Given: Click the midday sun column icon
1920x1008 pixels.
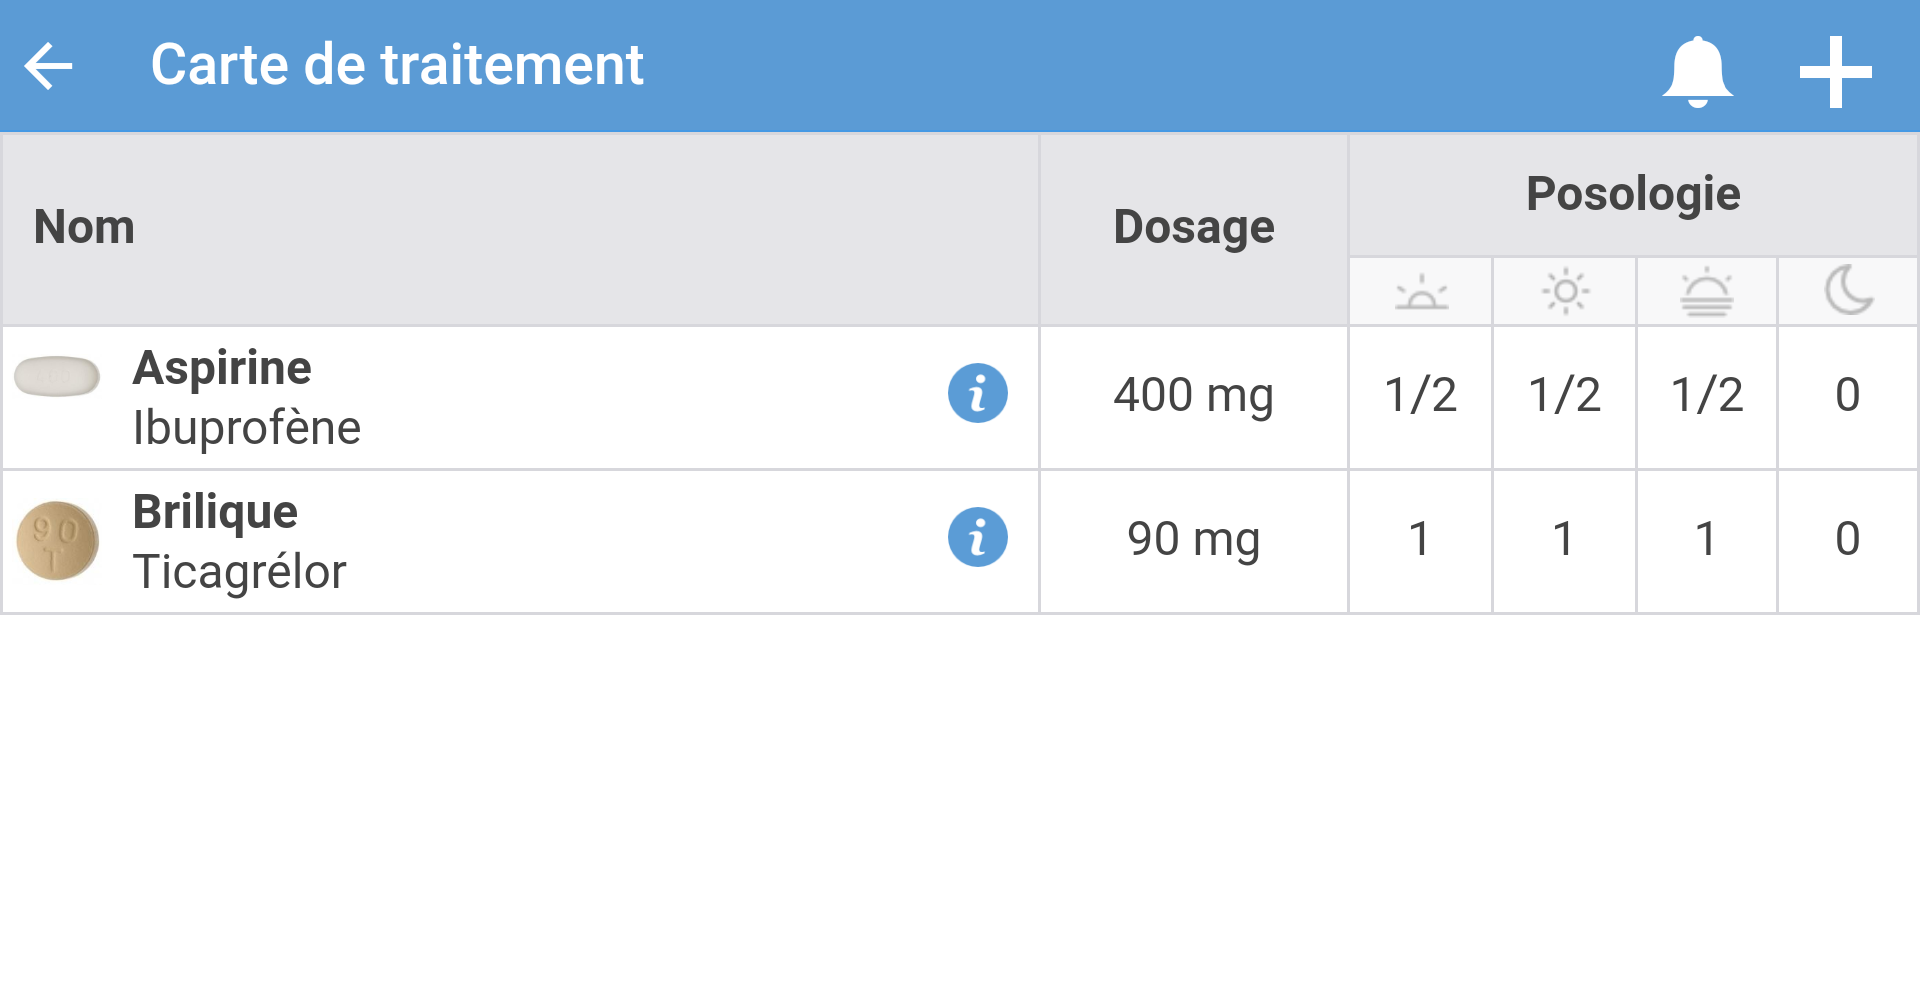Looking at the screenshot, I should [1565, 292].
